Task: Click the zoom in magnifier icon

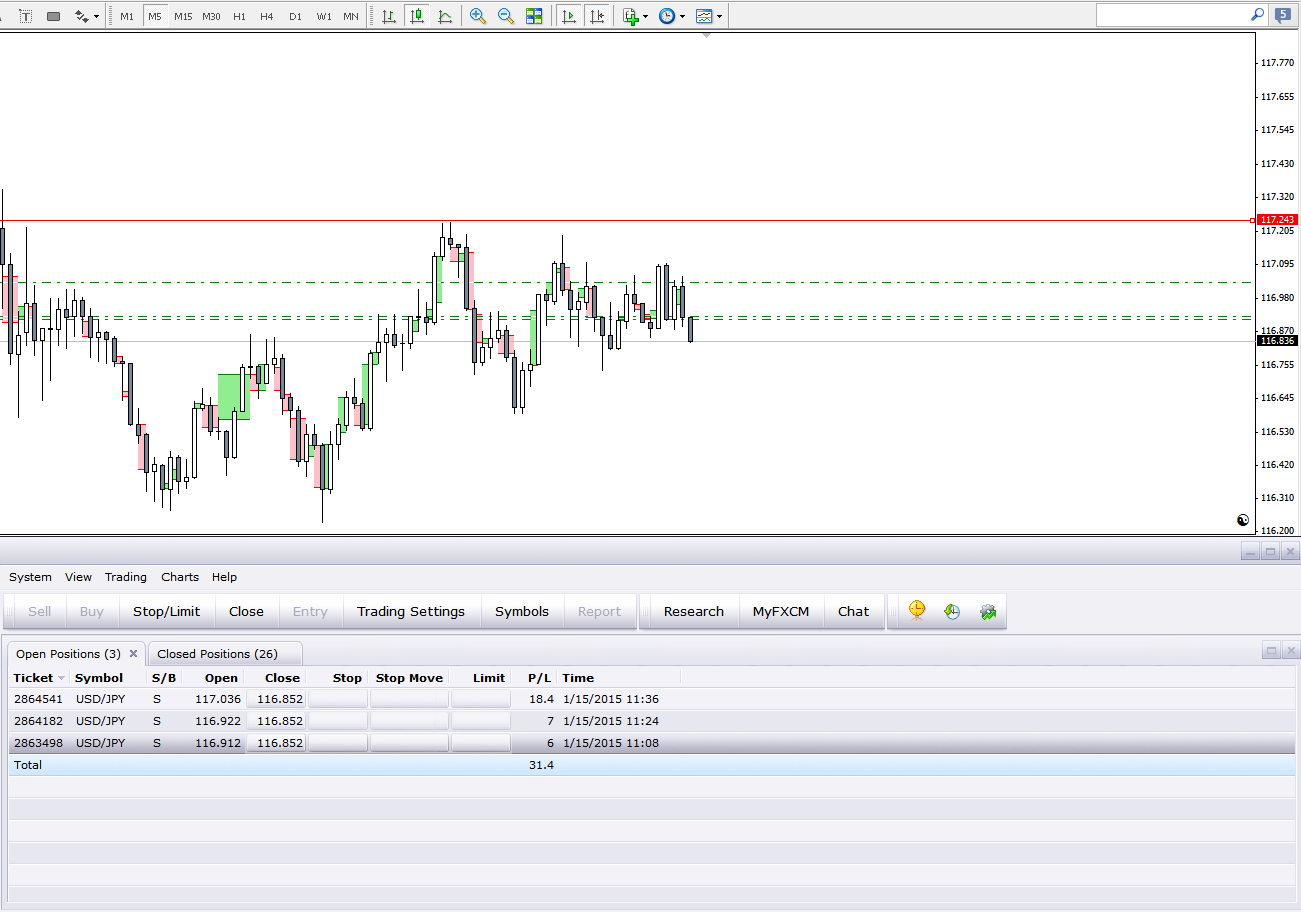Action: coord(478,16)
